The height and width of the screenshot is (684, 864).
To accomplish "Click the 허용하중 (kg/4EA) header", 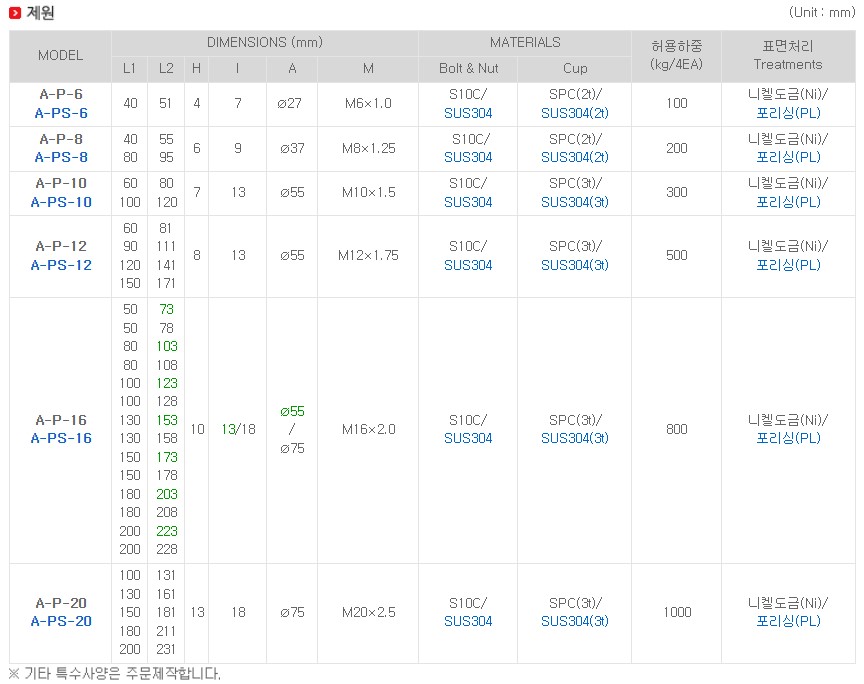I will [676, 55].
